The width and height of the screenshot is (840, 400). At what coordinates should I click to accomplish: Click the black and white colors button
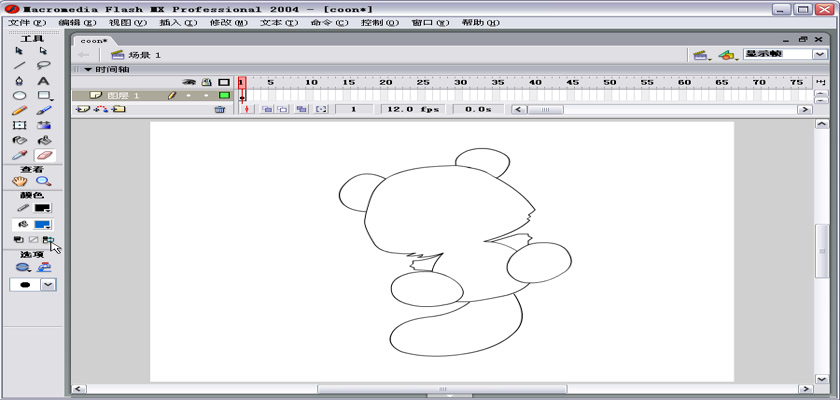point(18,240)
